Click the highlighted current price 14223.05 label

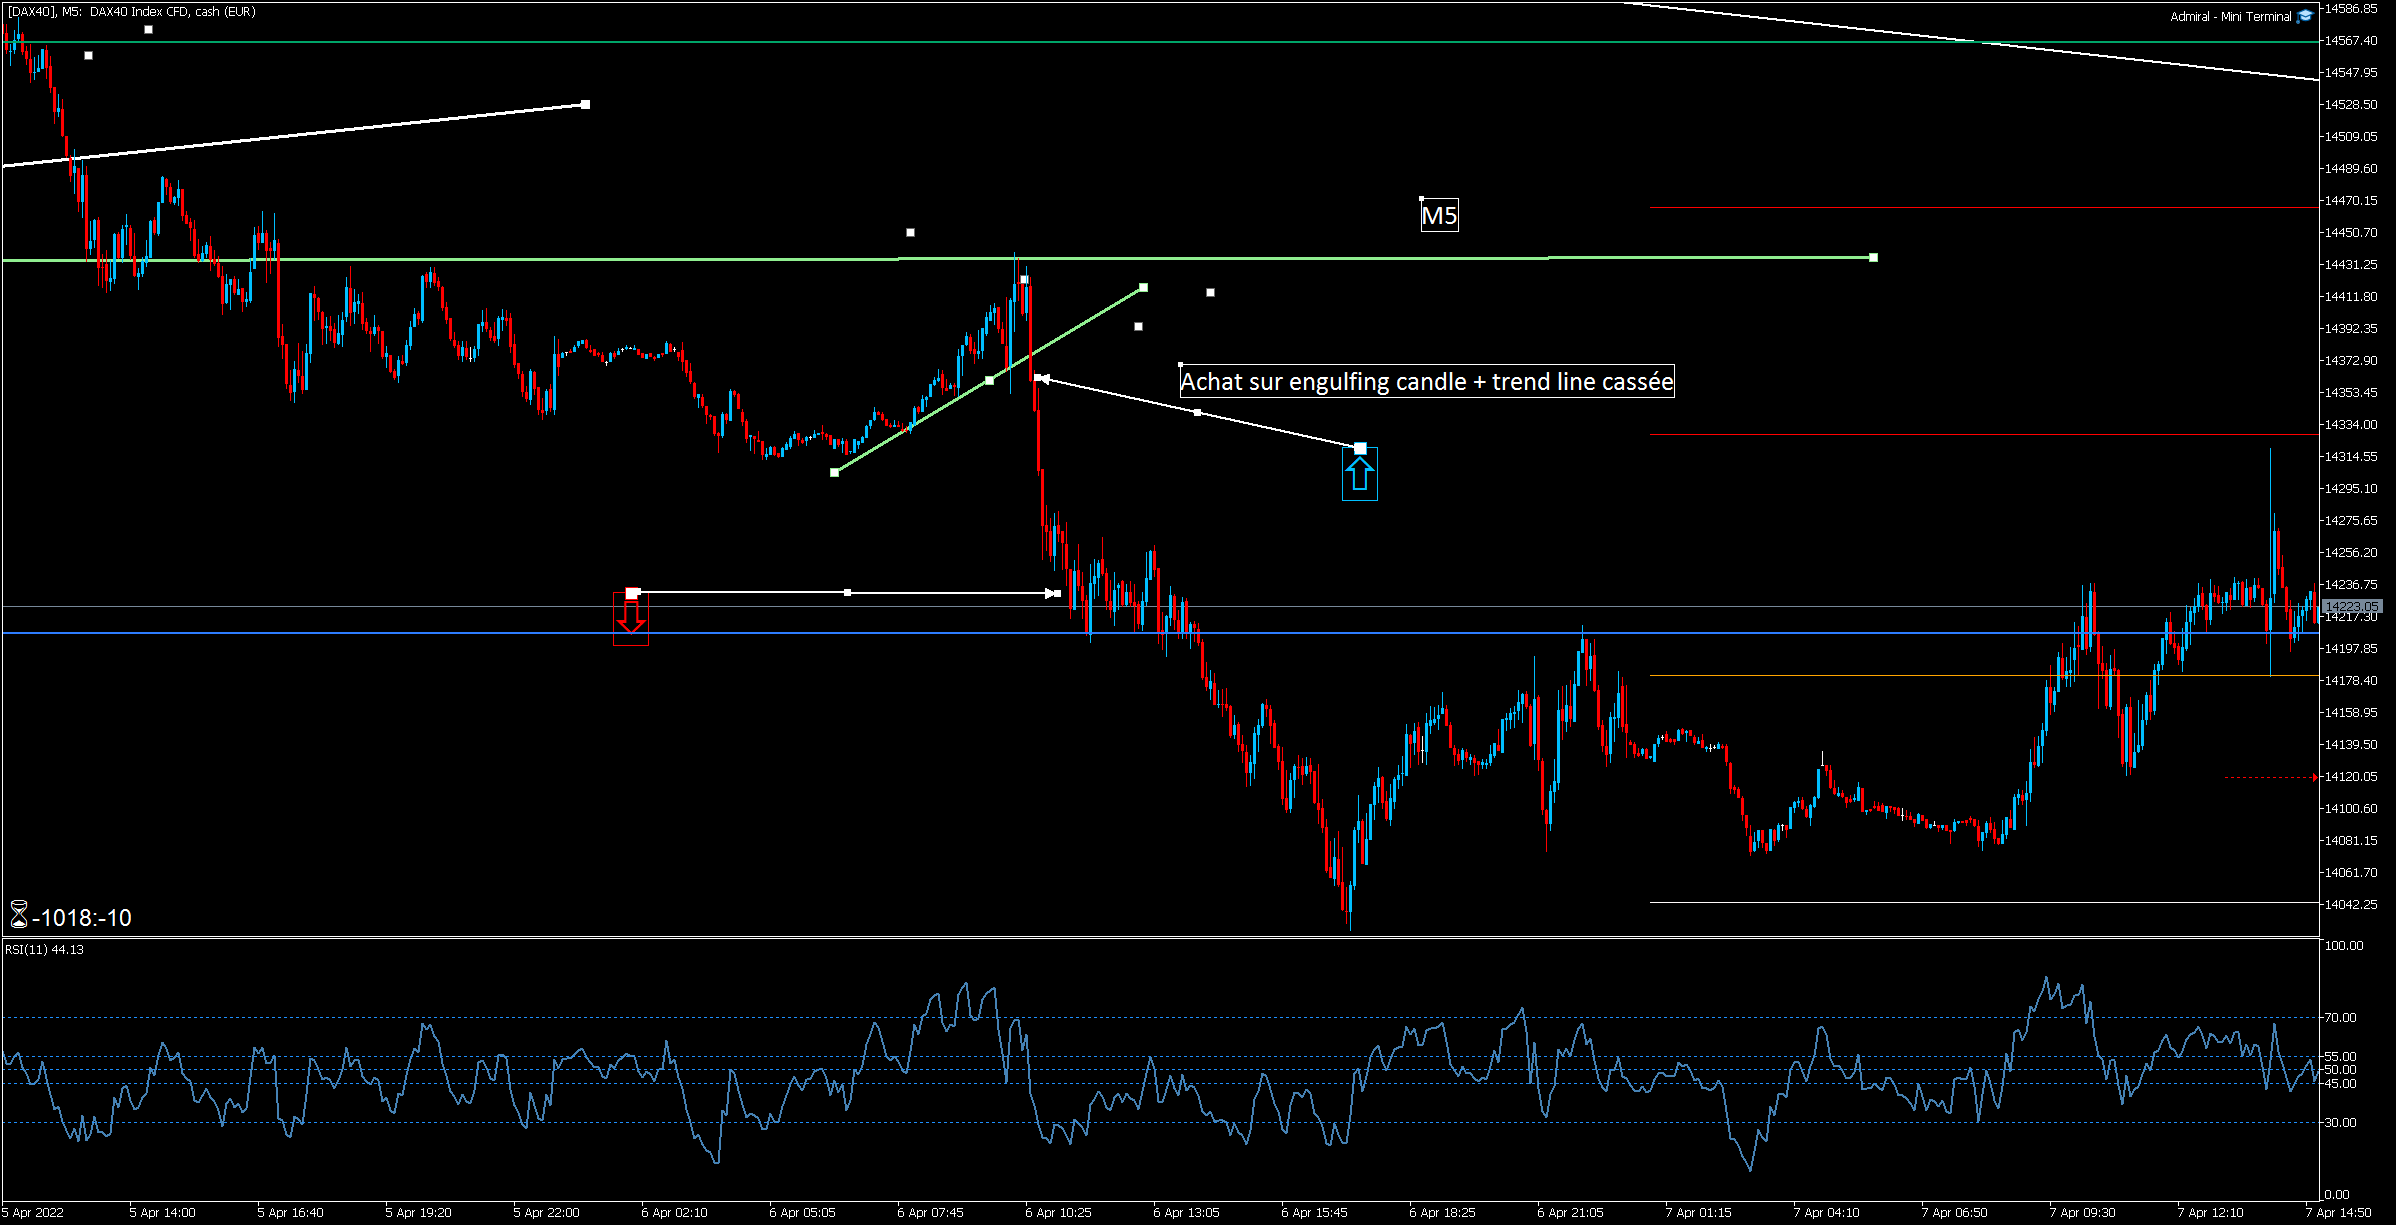point(2351,607)
